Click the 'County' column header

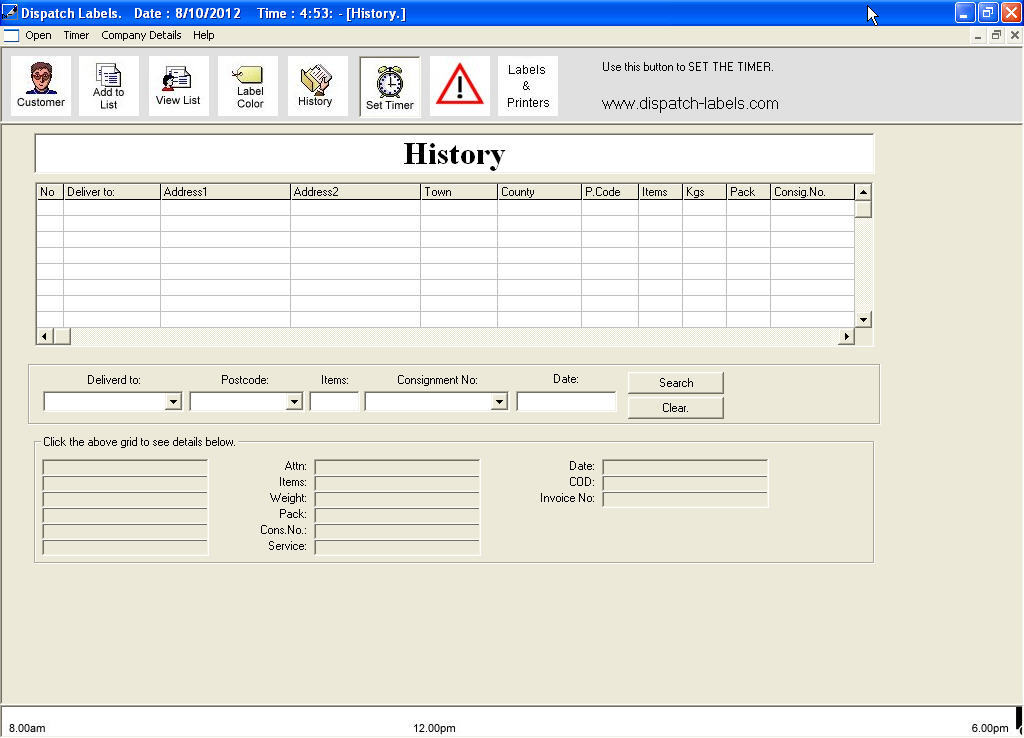pos(539,192)
